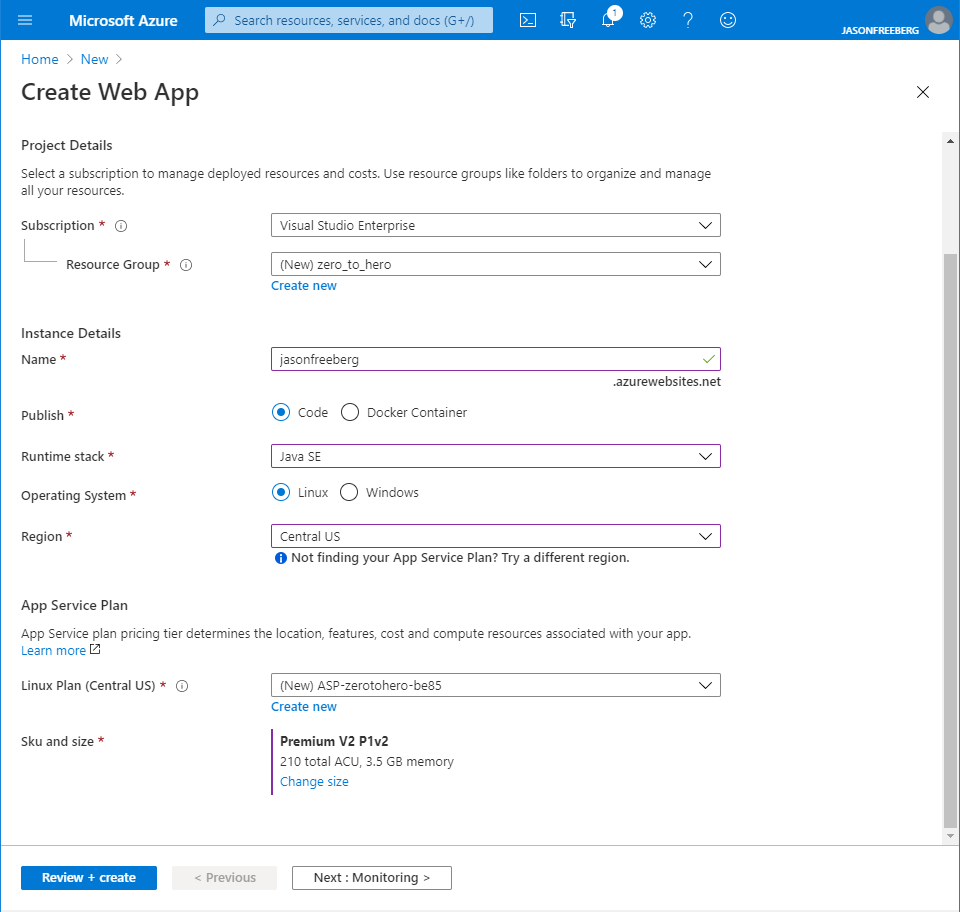Open the Region dropdown
960x912 pixels.
(x=495, y=536)
